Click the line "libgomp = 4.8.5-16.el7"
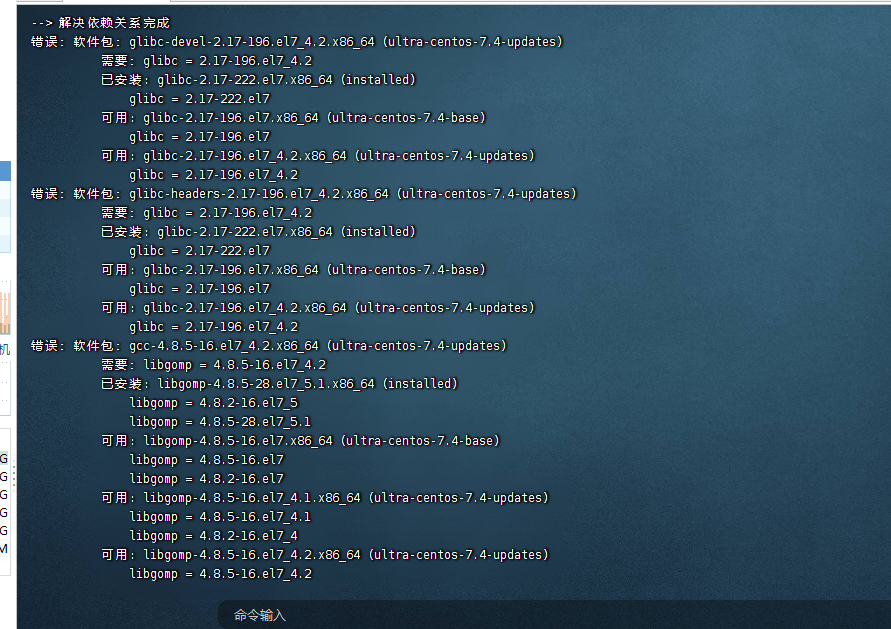 pos(207,460)
